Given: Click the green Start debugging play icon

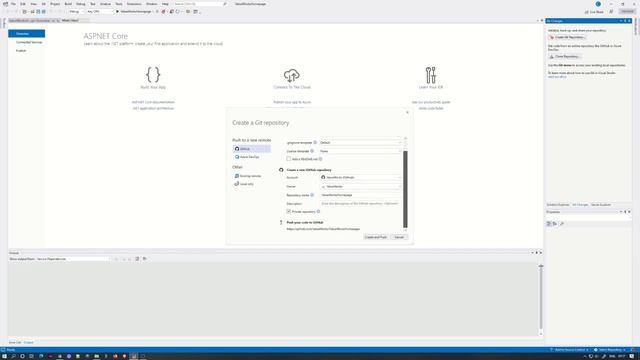Looking at the screenshot, I should 118,11.
